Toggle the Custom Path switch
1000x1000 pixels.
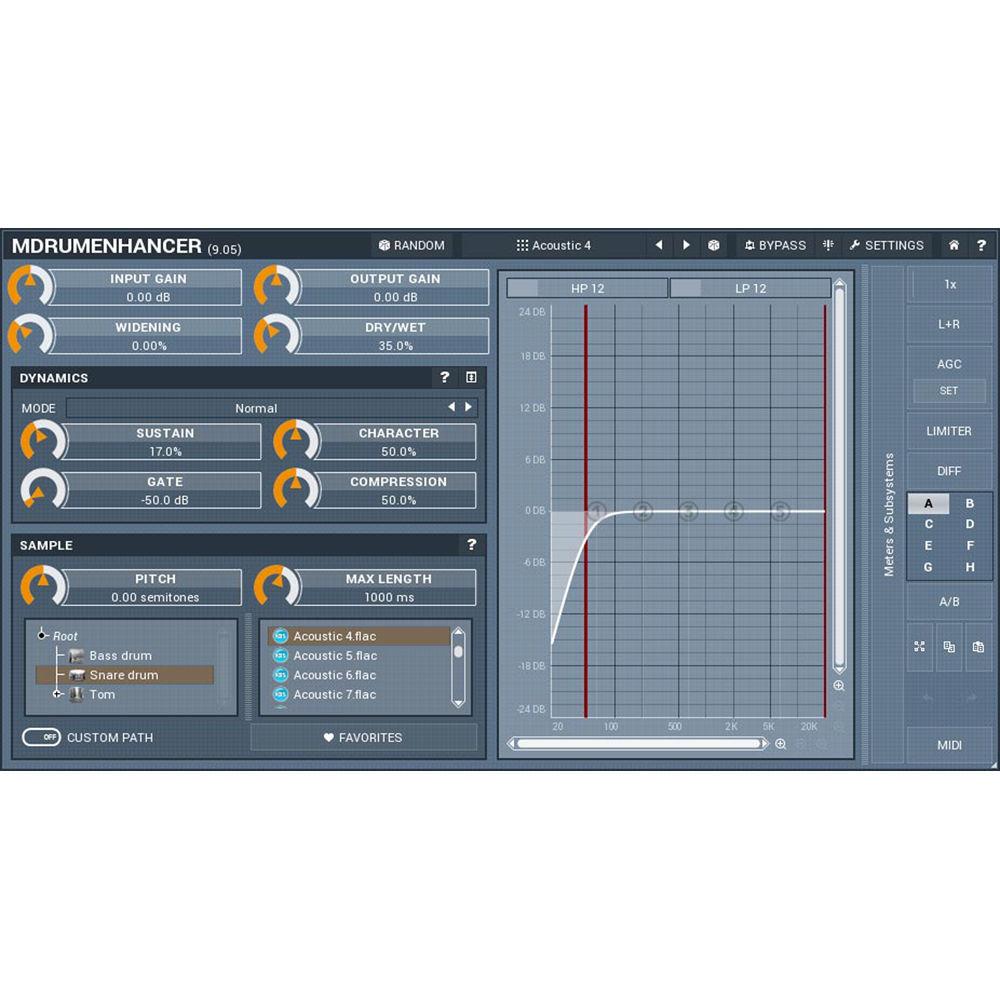coord(42,737)
